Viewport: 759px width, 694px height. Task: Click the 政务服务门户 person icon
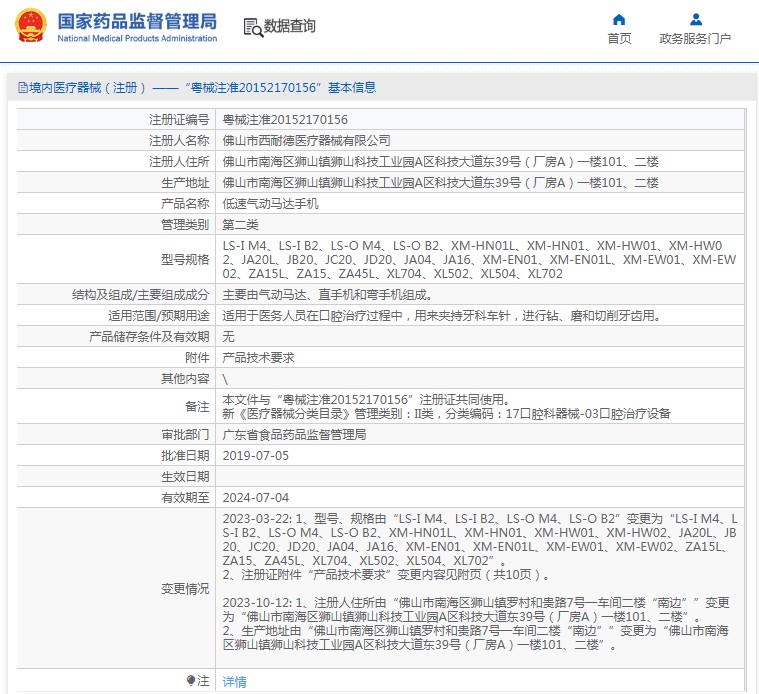[x=695, y=19]
